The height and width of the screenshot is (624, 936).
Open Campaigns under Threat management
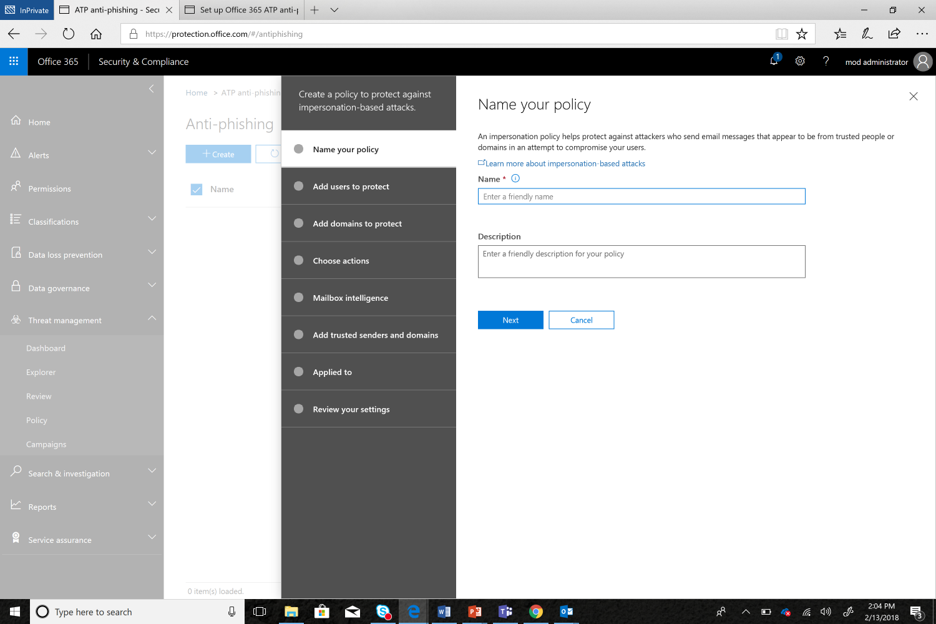click(x=46, y=444)
